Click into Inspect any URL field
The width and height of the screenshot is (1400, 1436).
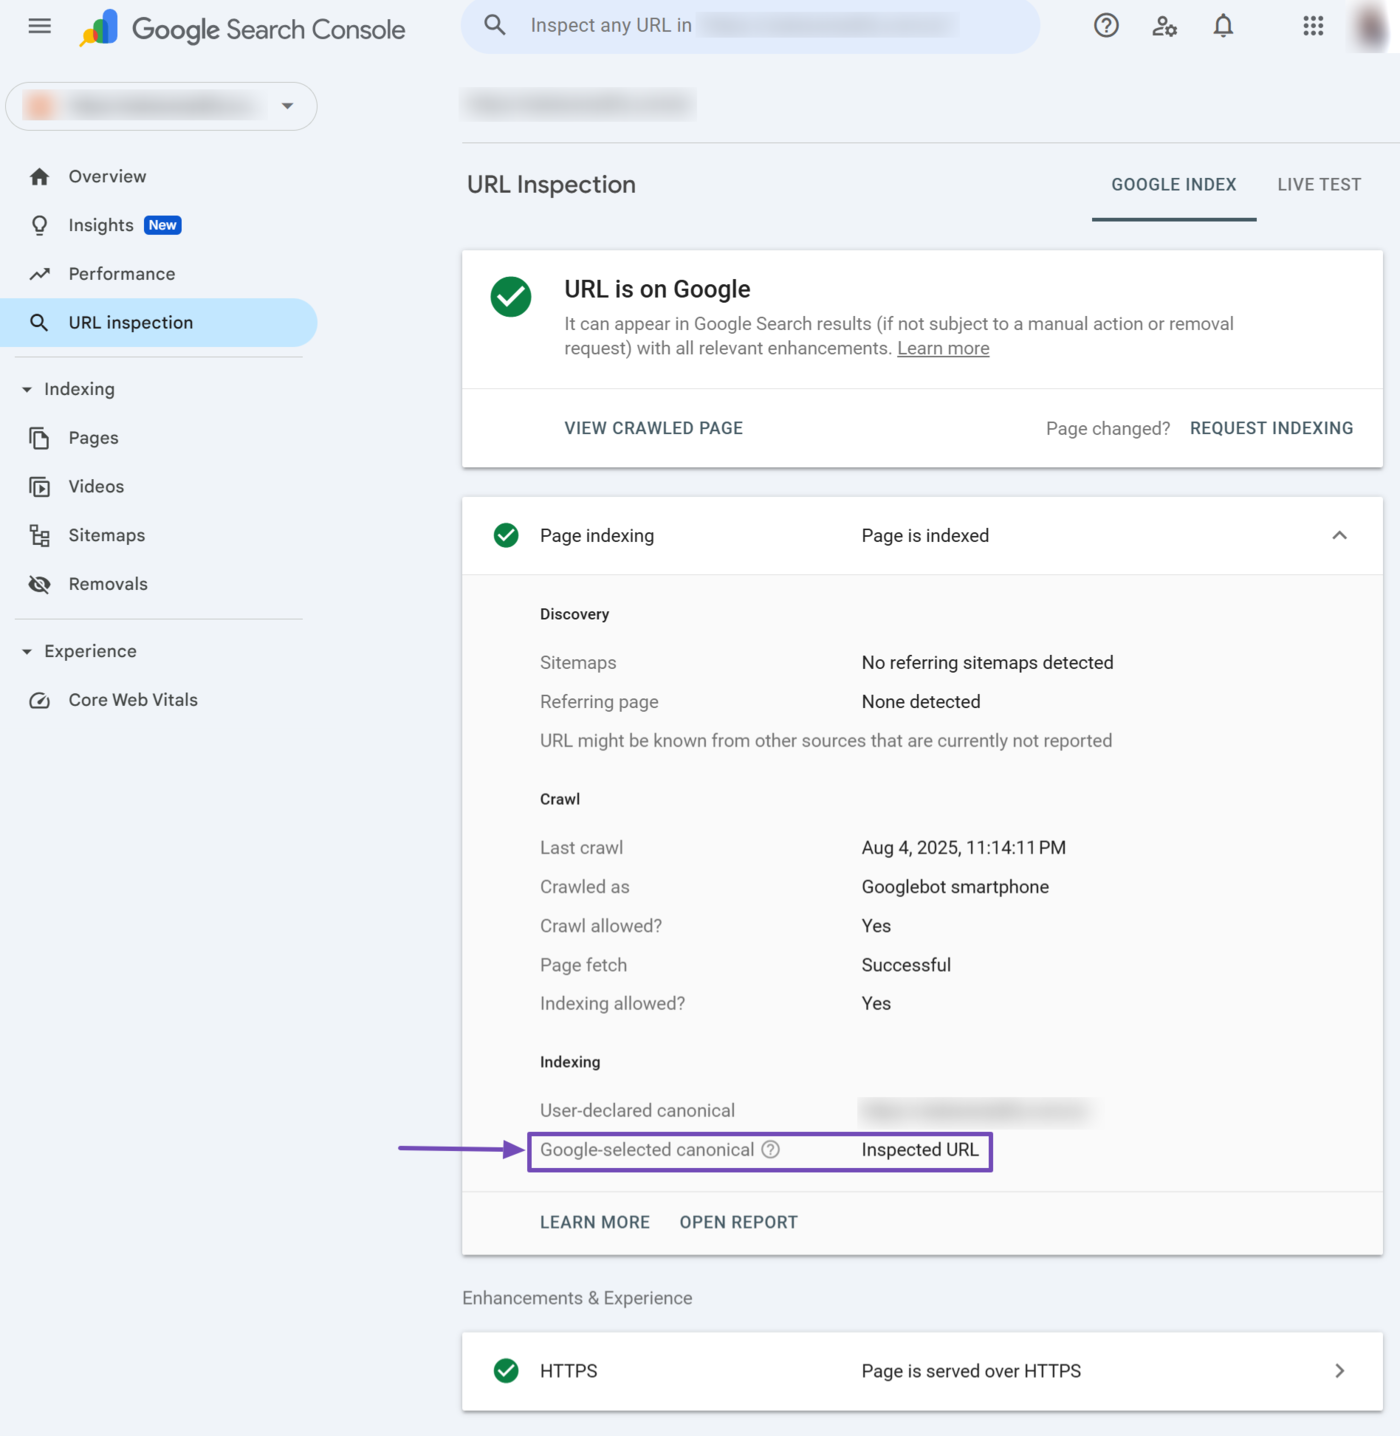tap(750, 25)
